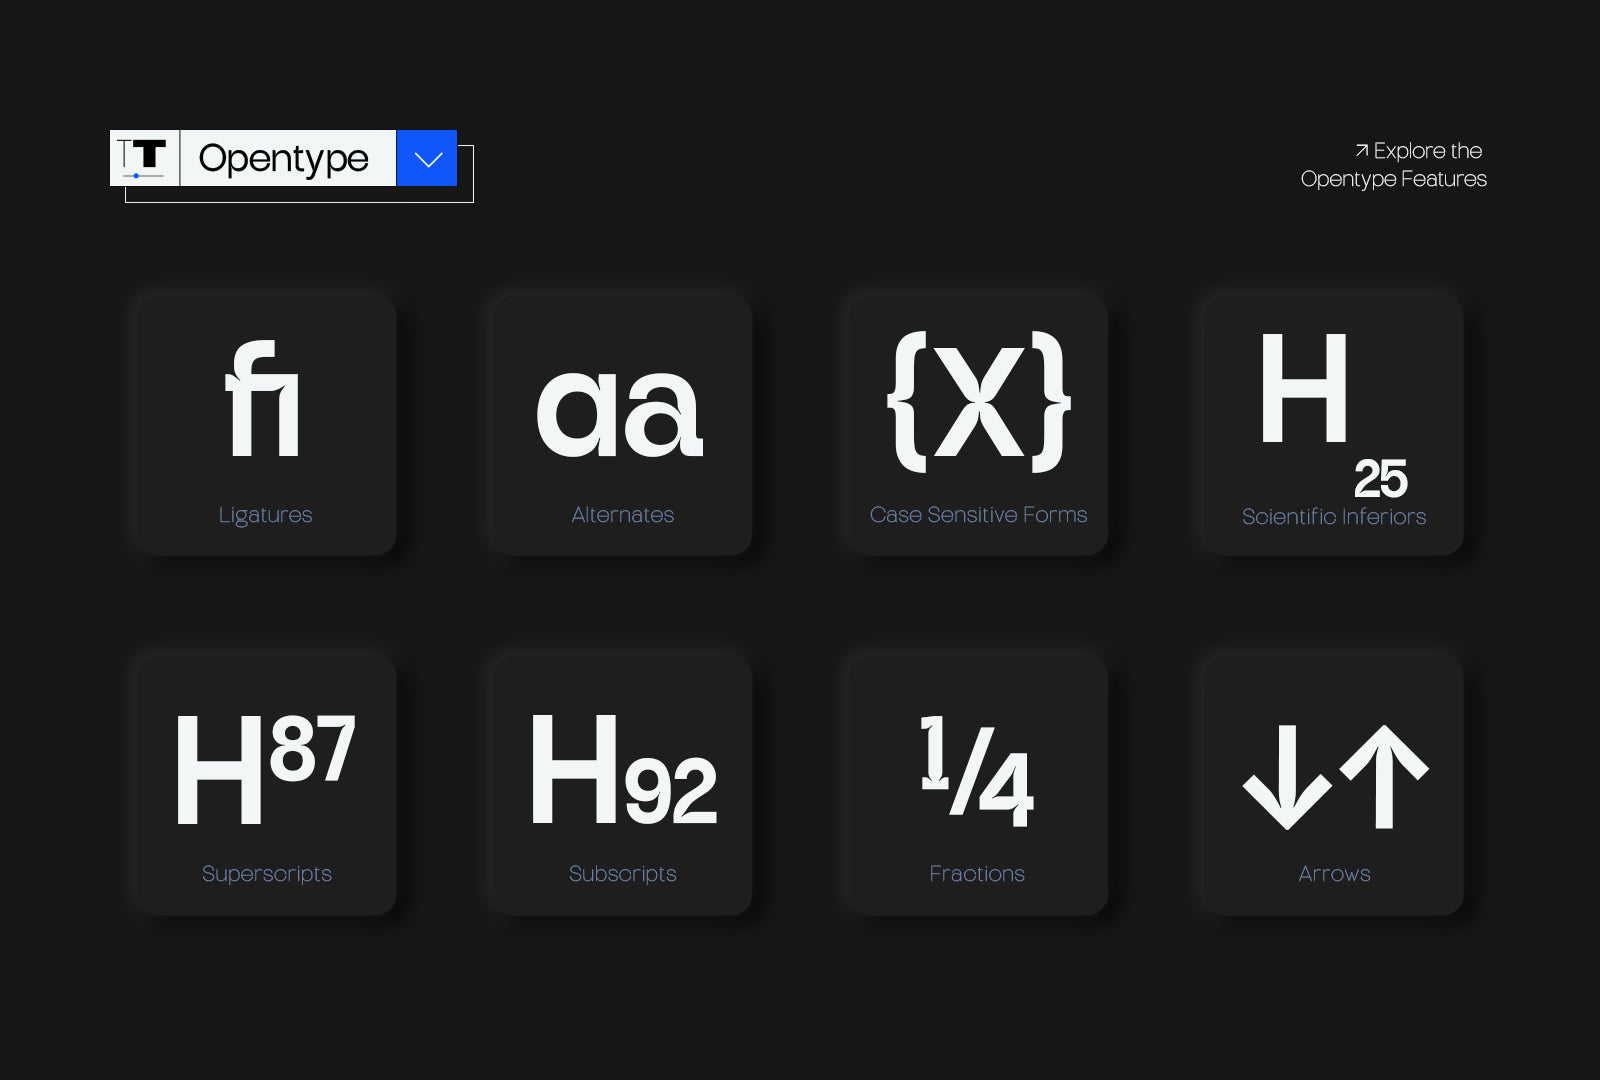1600x1080 pixels.
Task: Follow the Explore the Opentype Features link
Action: (x=1394, y=165)
